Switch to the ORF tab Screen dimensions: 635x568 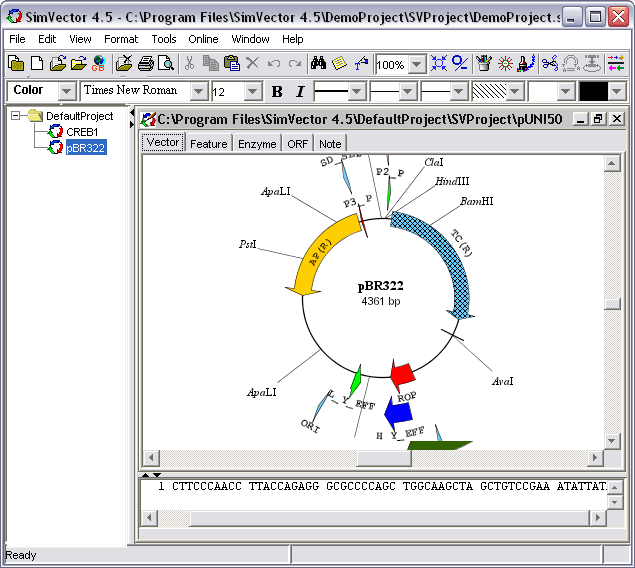coord(298,144)
